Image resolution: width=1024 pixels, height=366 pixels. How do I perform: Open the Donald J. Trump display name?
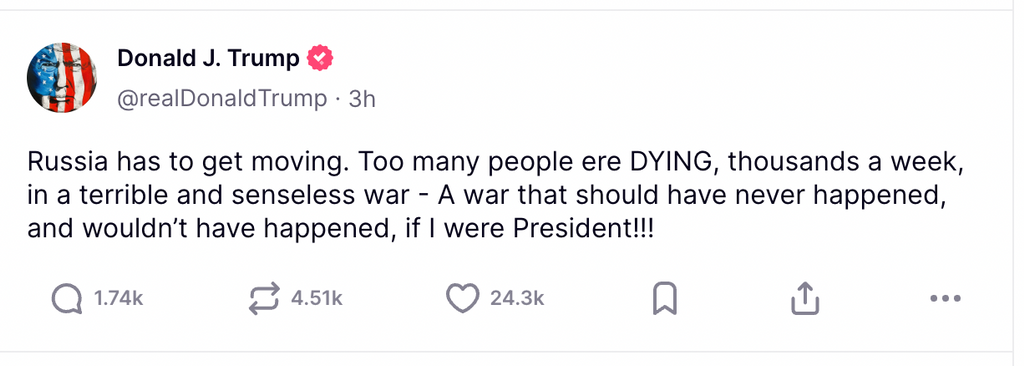[208, 59]
